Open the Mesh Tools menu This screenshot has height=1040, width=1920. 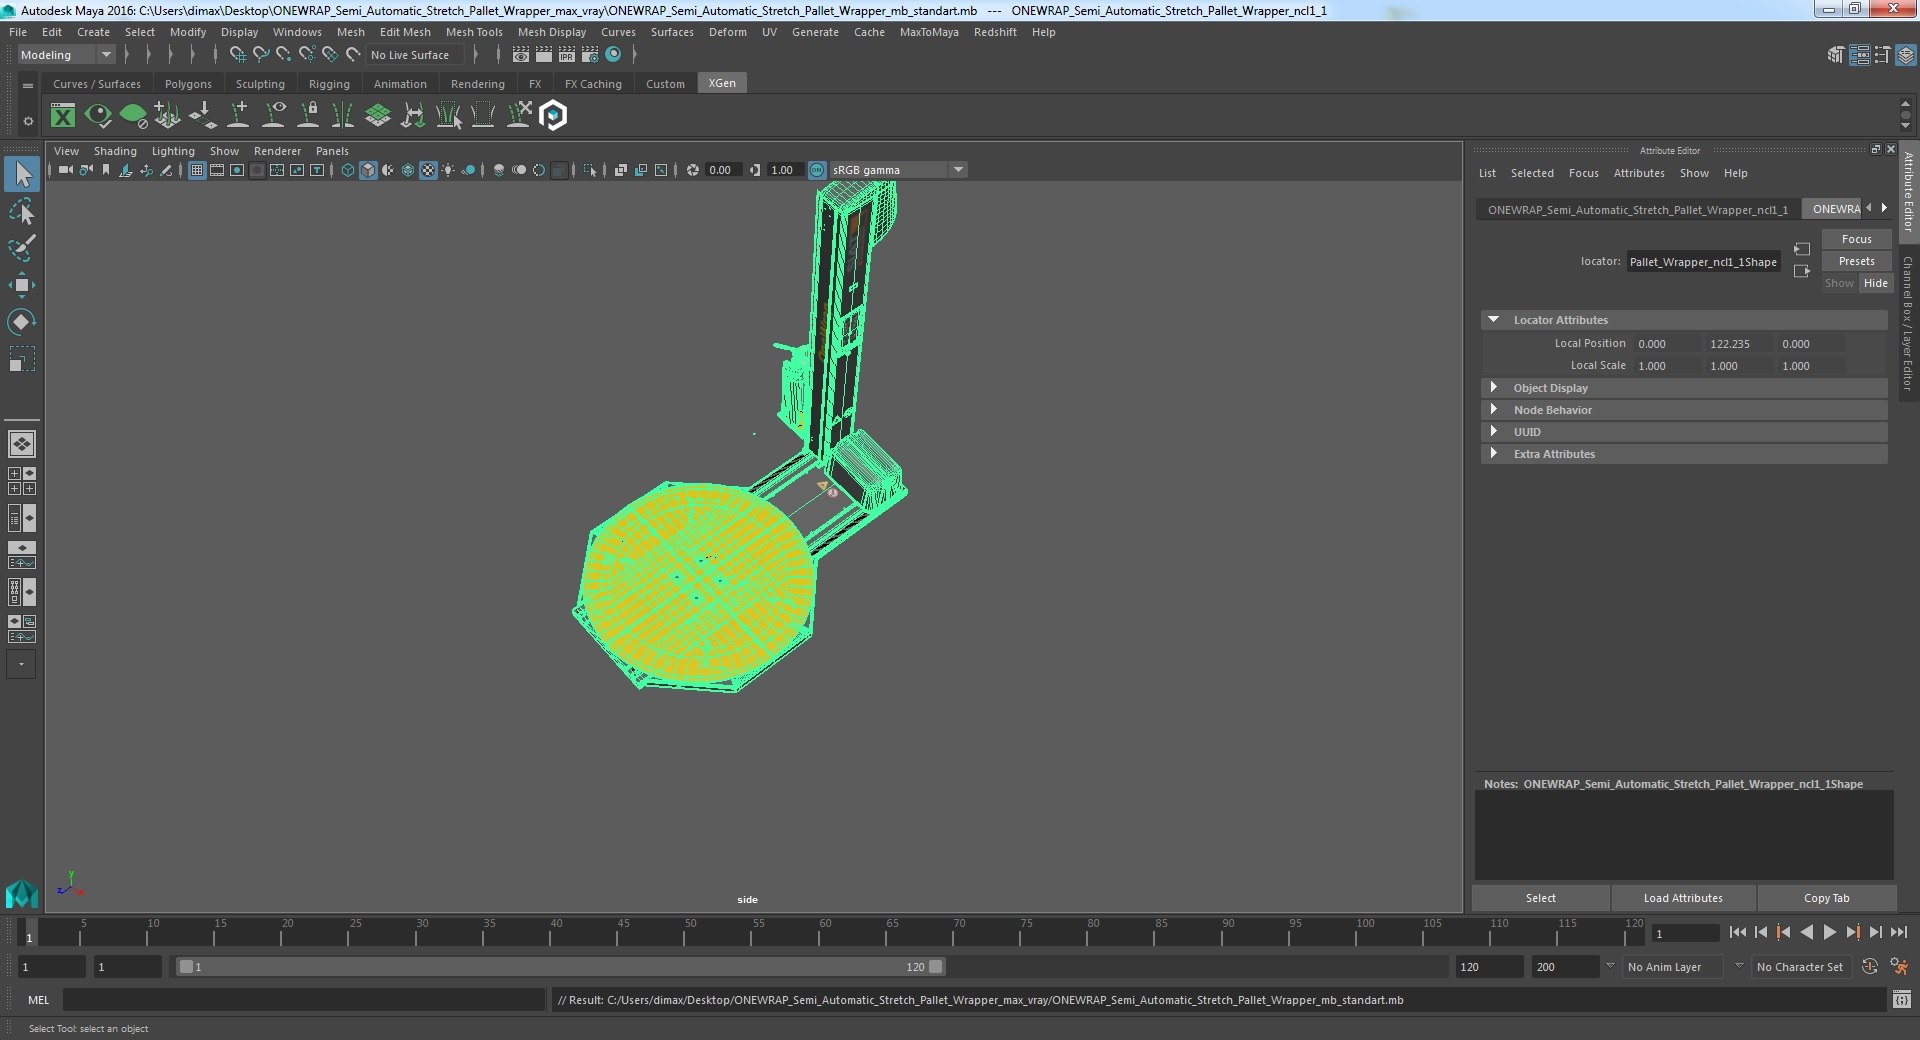[474, 32]
